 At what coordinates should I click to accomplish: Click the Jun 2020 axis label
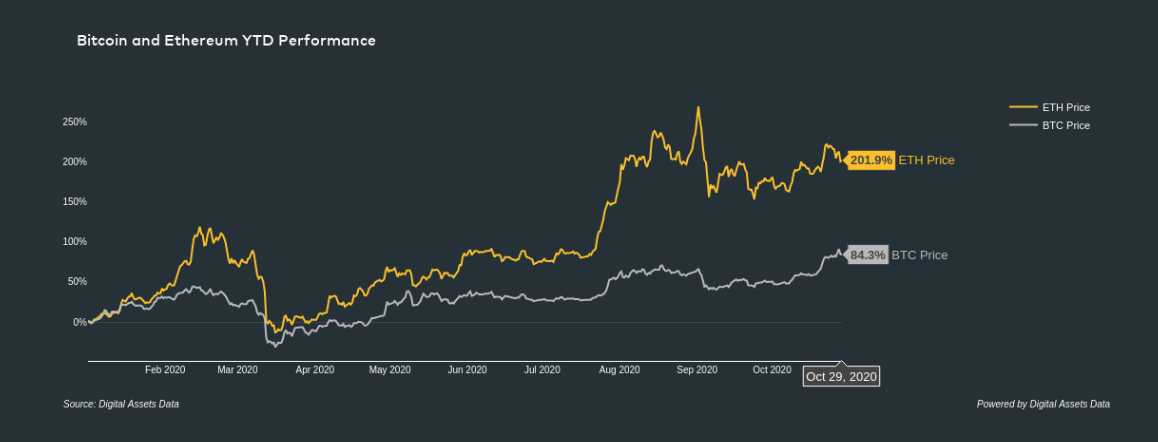click(x=467, y=370)
